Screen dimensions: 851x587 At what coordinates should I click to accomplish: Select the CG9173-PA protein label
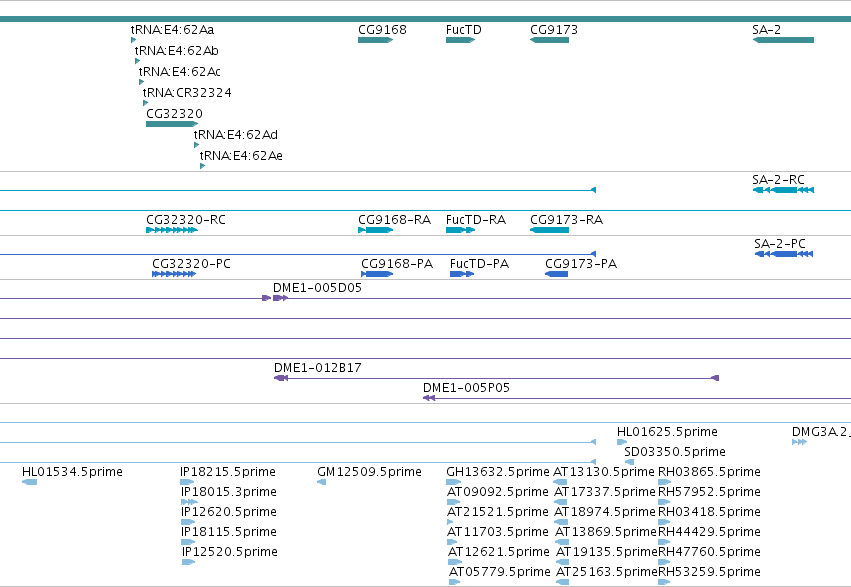pos(581,264)
